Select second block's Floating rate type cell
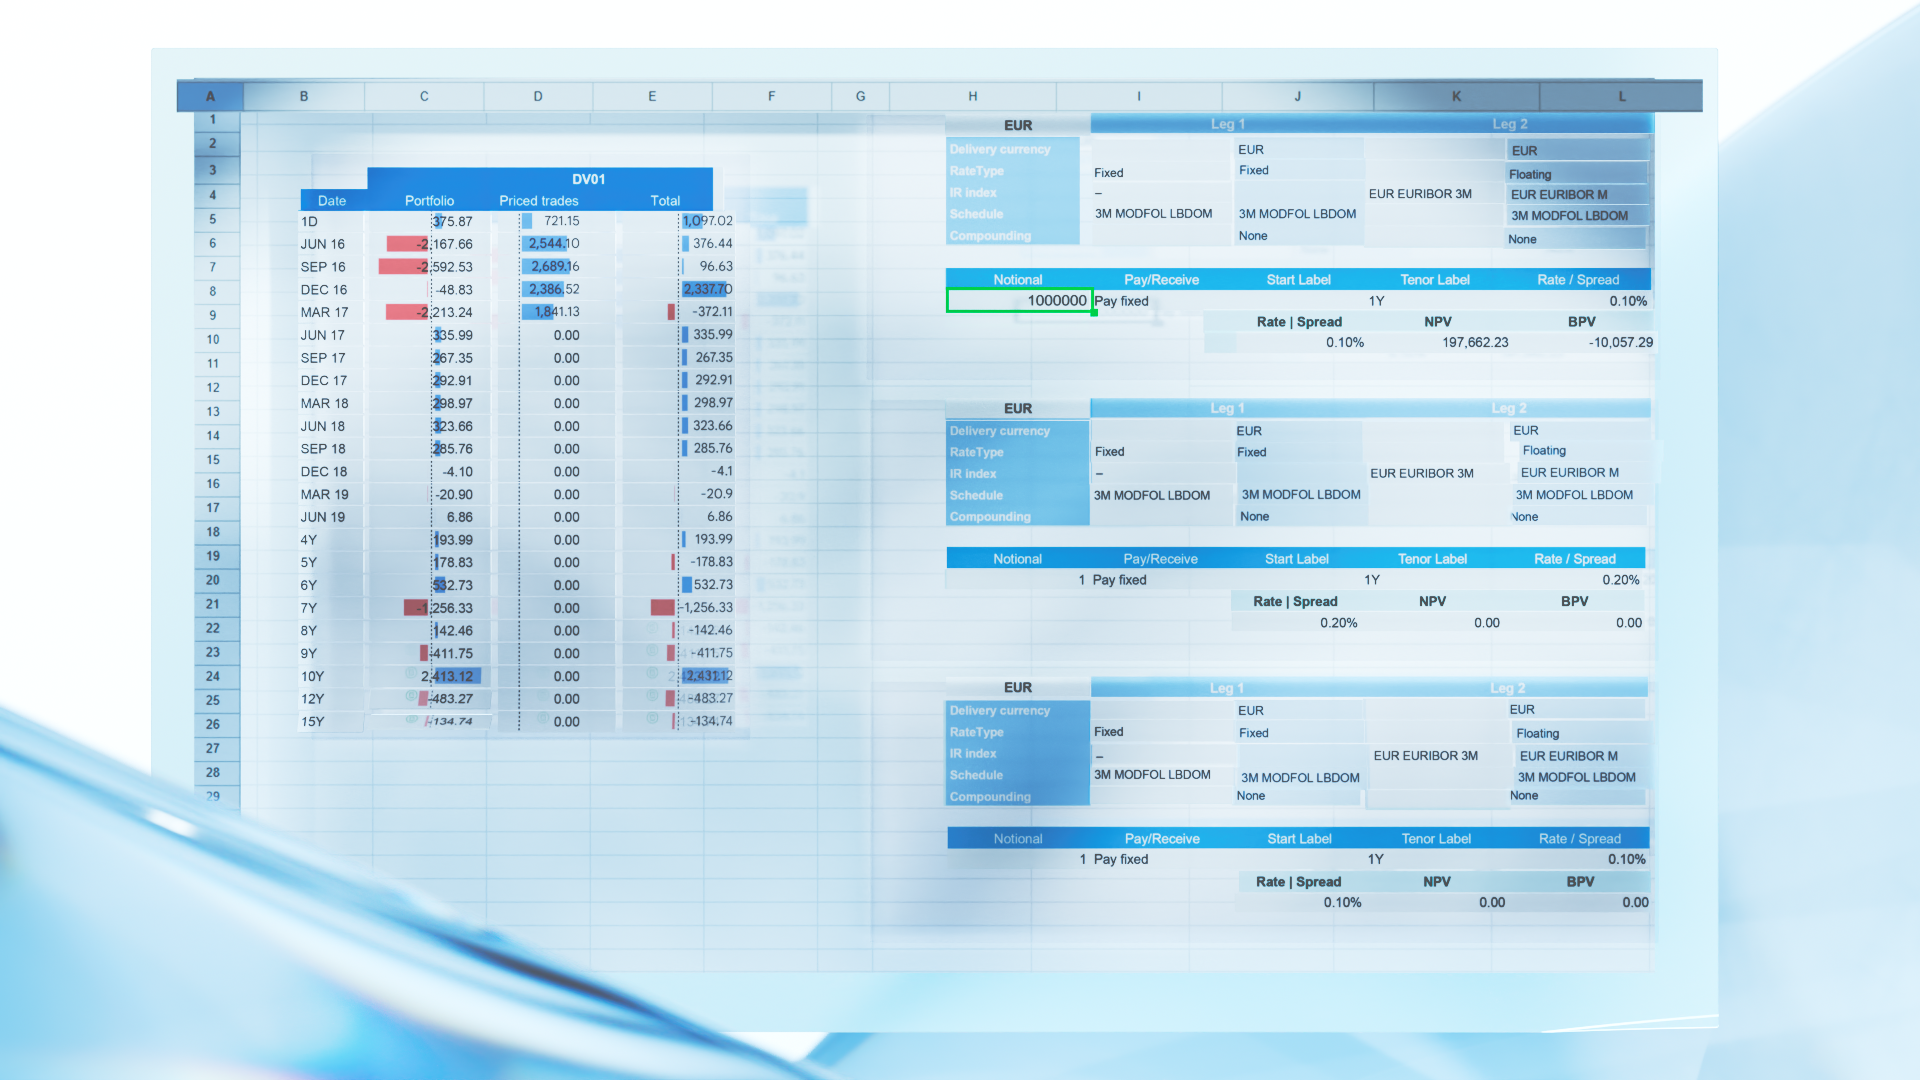This screenshot has width=1920, height=1080. point(1544,451)
